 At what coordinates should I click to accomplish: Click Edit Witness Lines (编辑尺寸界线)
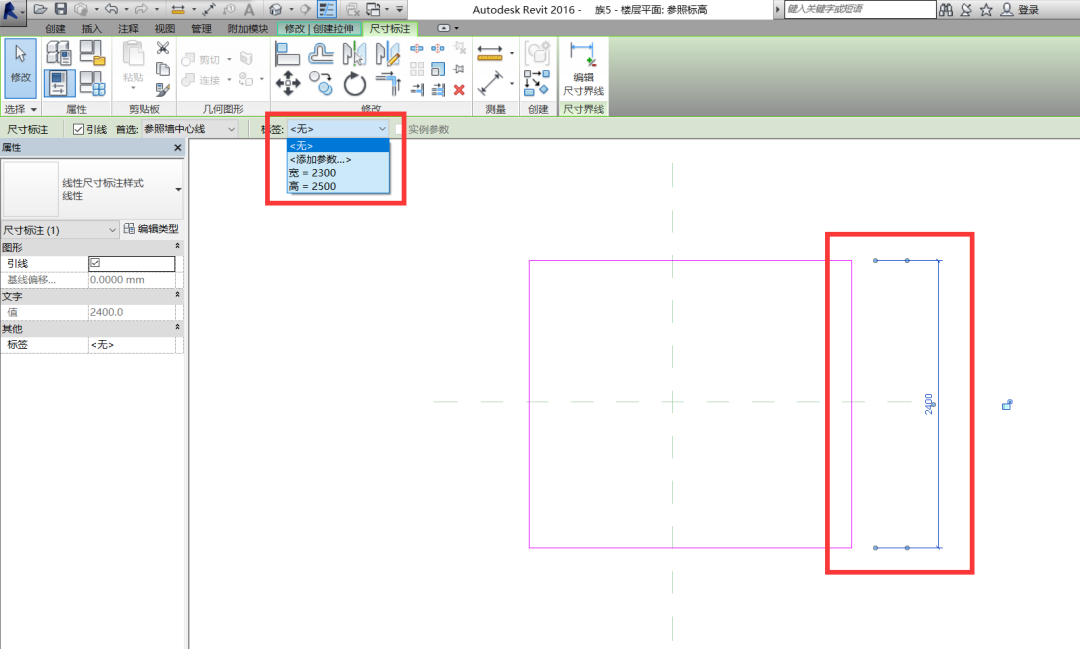click(x=583, y=69)
